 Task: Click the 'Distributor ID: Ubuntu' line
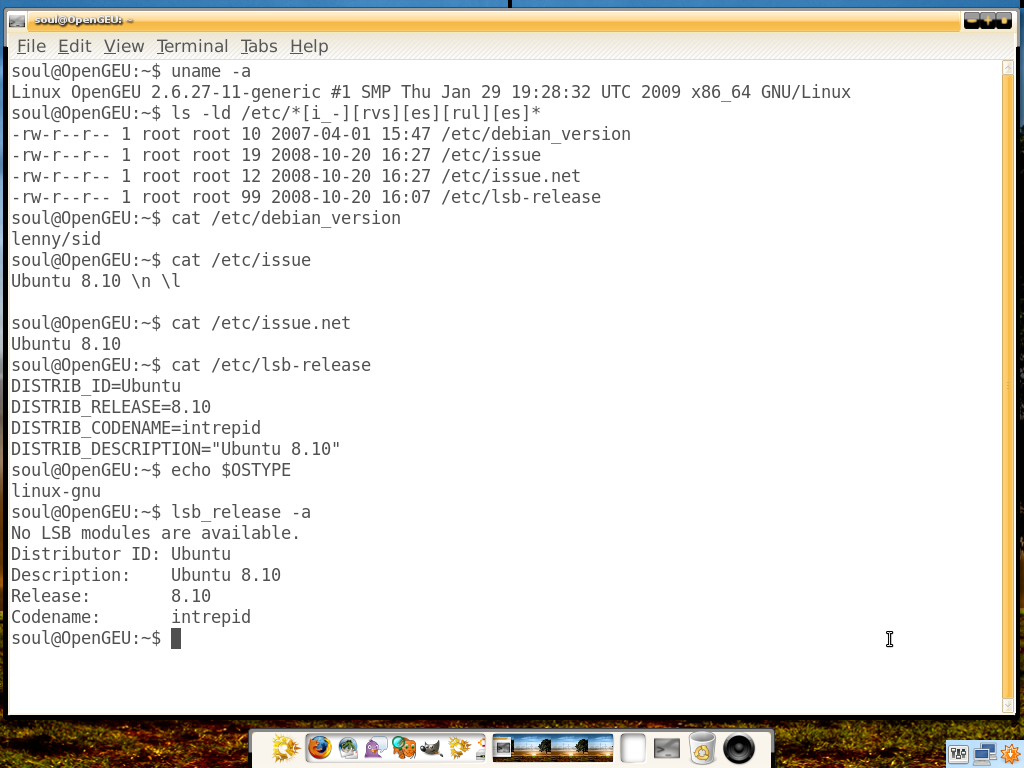point(121,554)
